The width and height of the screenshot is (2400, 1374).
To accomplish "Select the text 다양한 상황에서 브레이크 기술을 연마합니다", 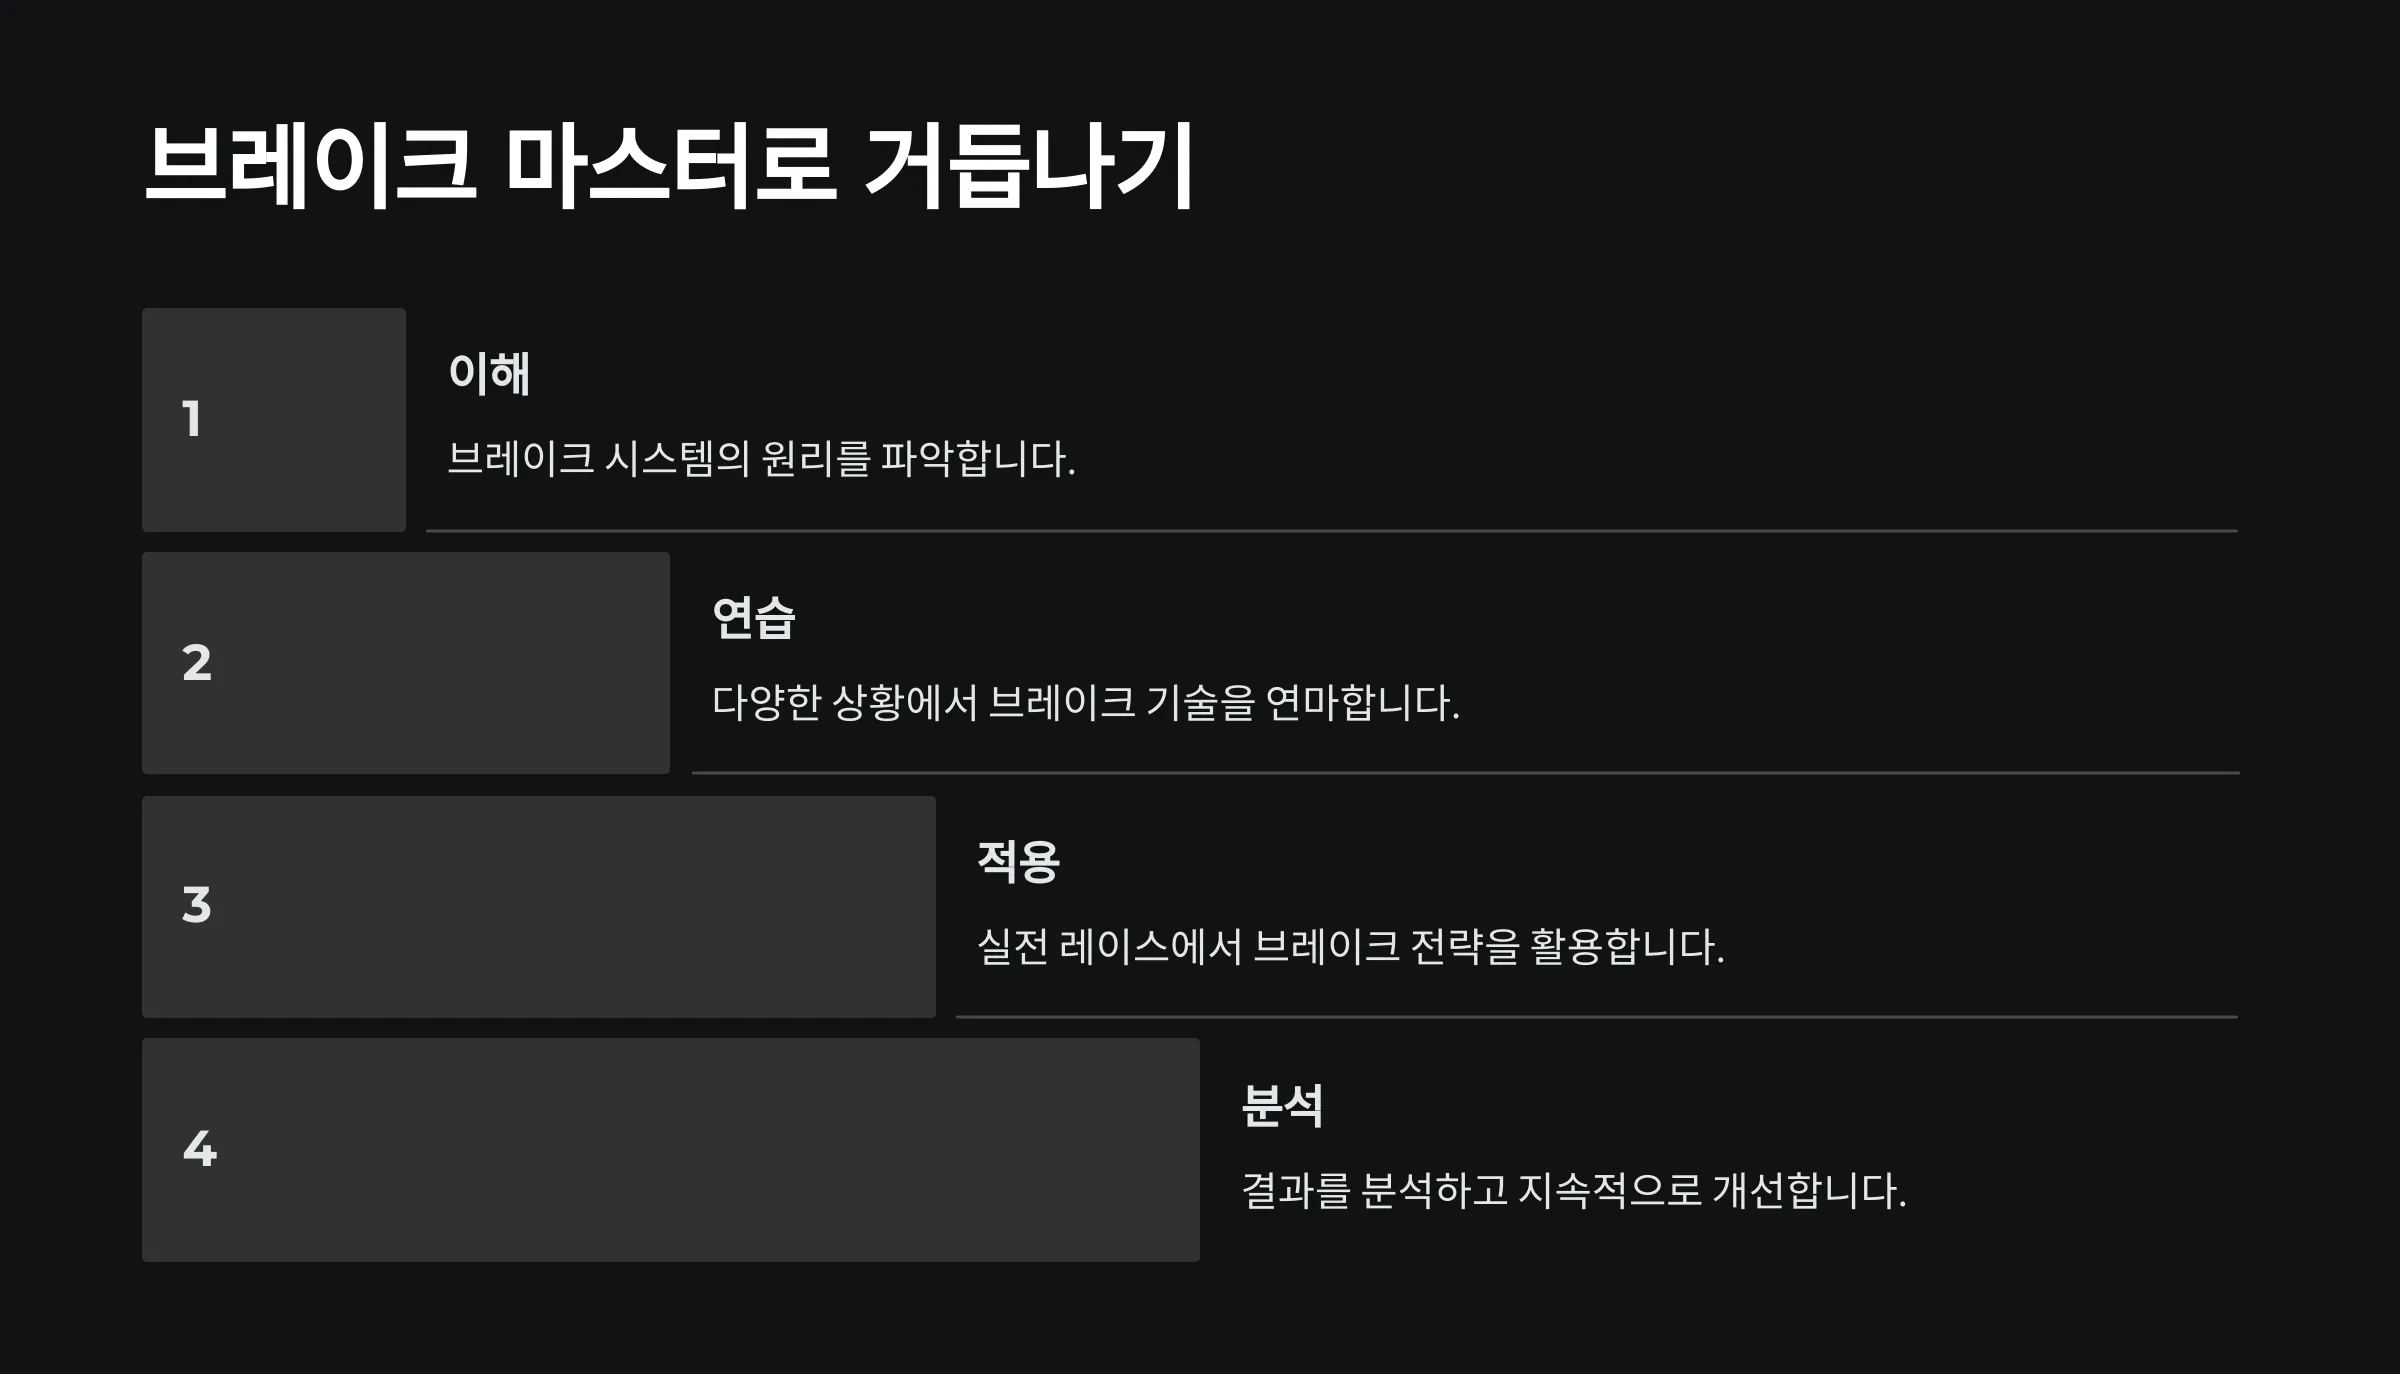I will tap(1086, 703).
